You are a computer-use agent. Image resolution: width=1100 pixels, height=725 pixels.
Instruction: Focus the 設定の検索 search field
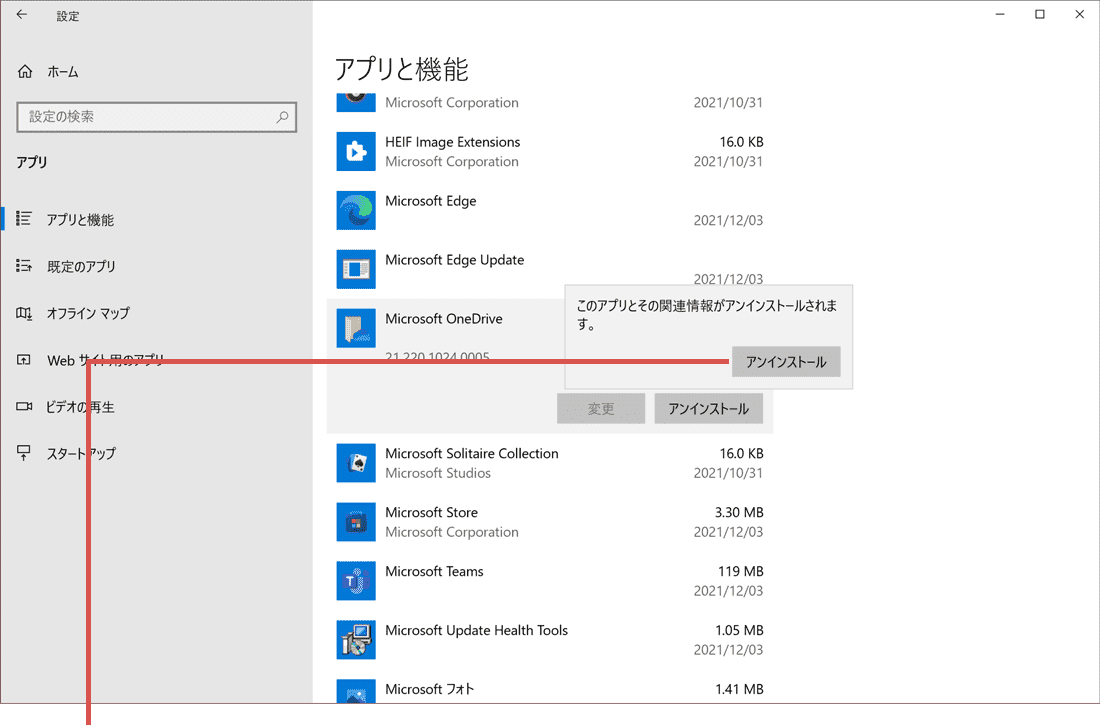point(156,117)
